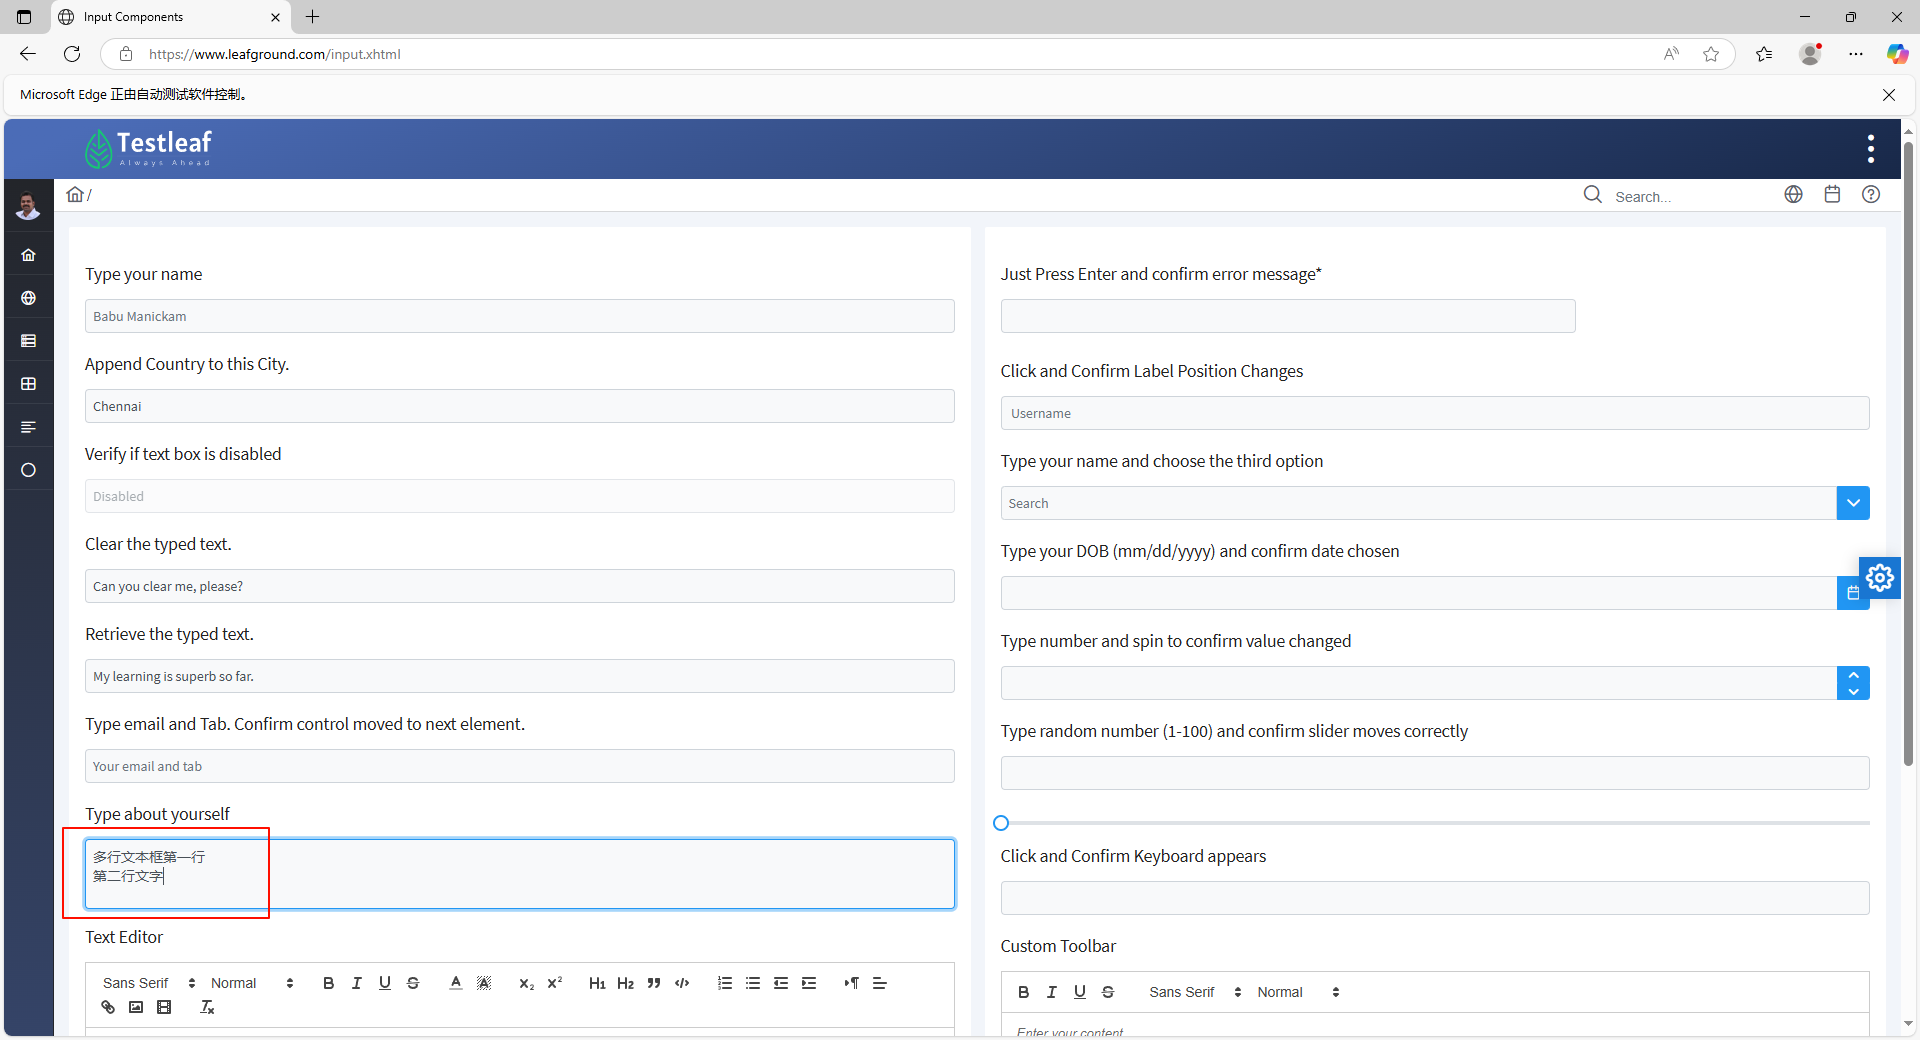Toggle strikethrough in the Custom Toolbar
The height and width of the screenshot is (1040, 1920).
1108,992
